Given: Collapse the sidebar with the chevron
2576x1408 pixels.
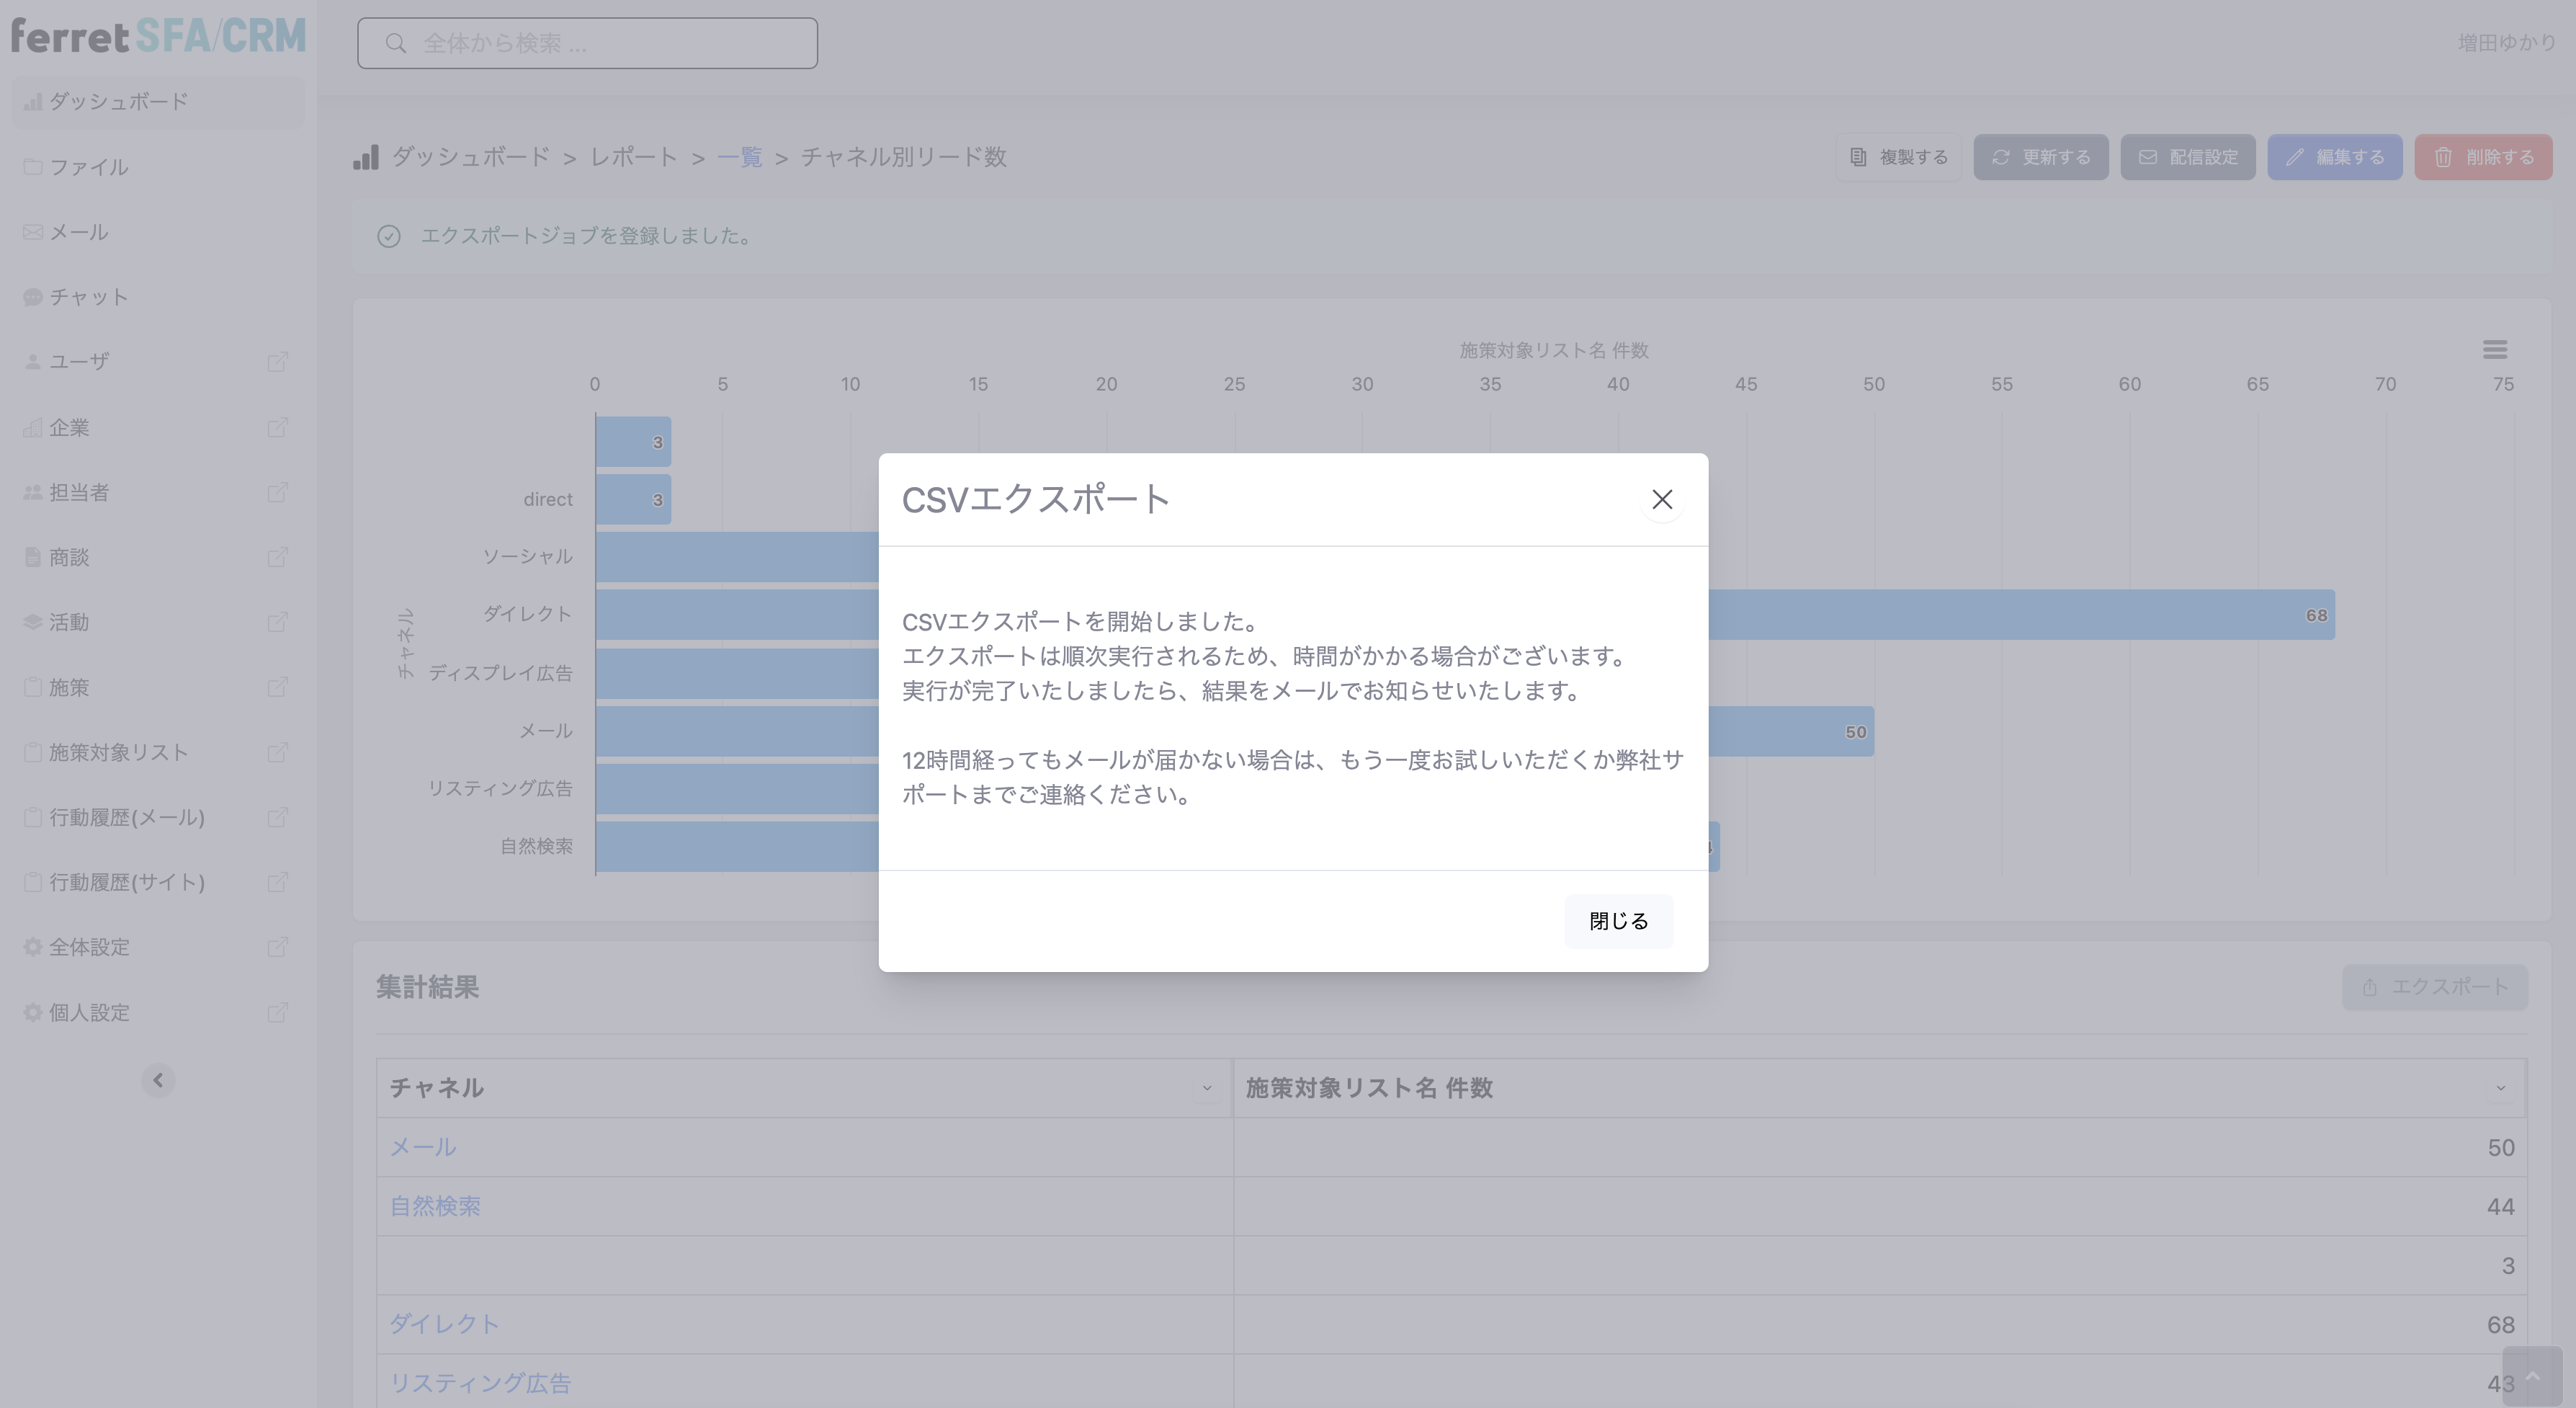Looking at the screenshot, I should point(158,1080).
